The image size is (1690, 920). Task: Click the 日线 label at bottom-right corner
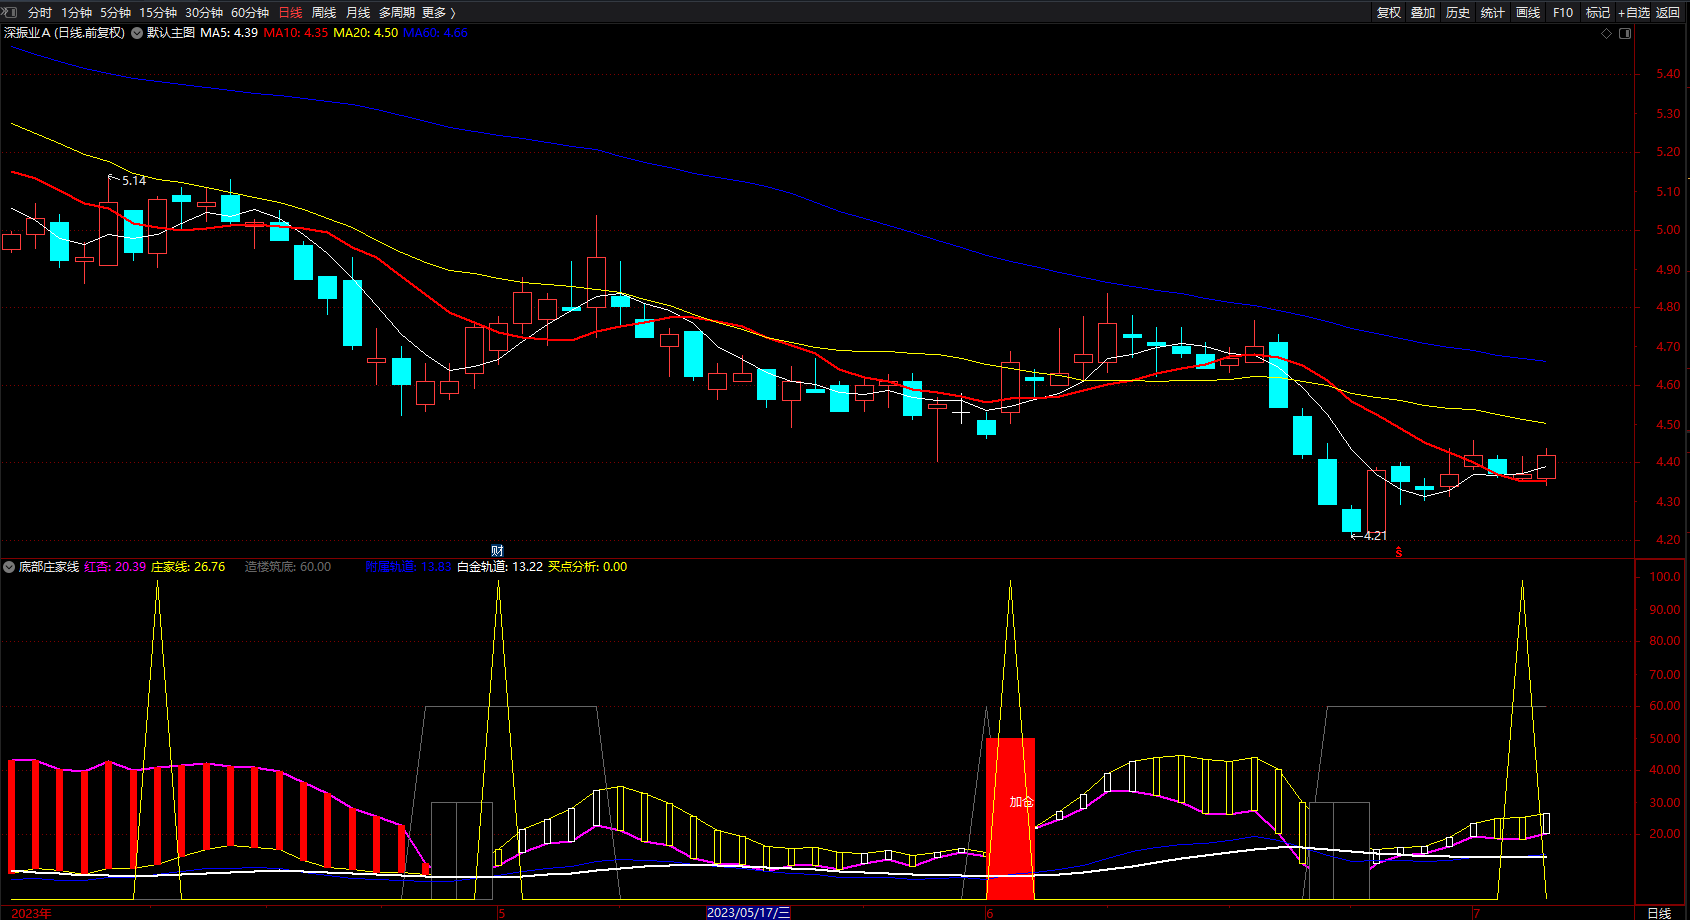(1659, 913)
